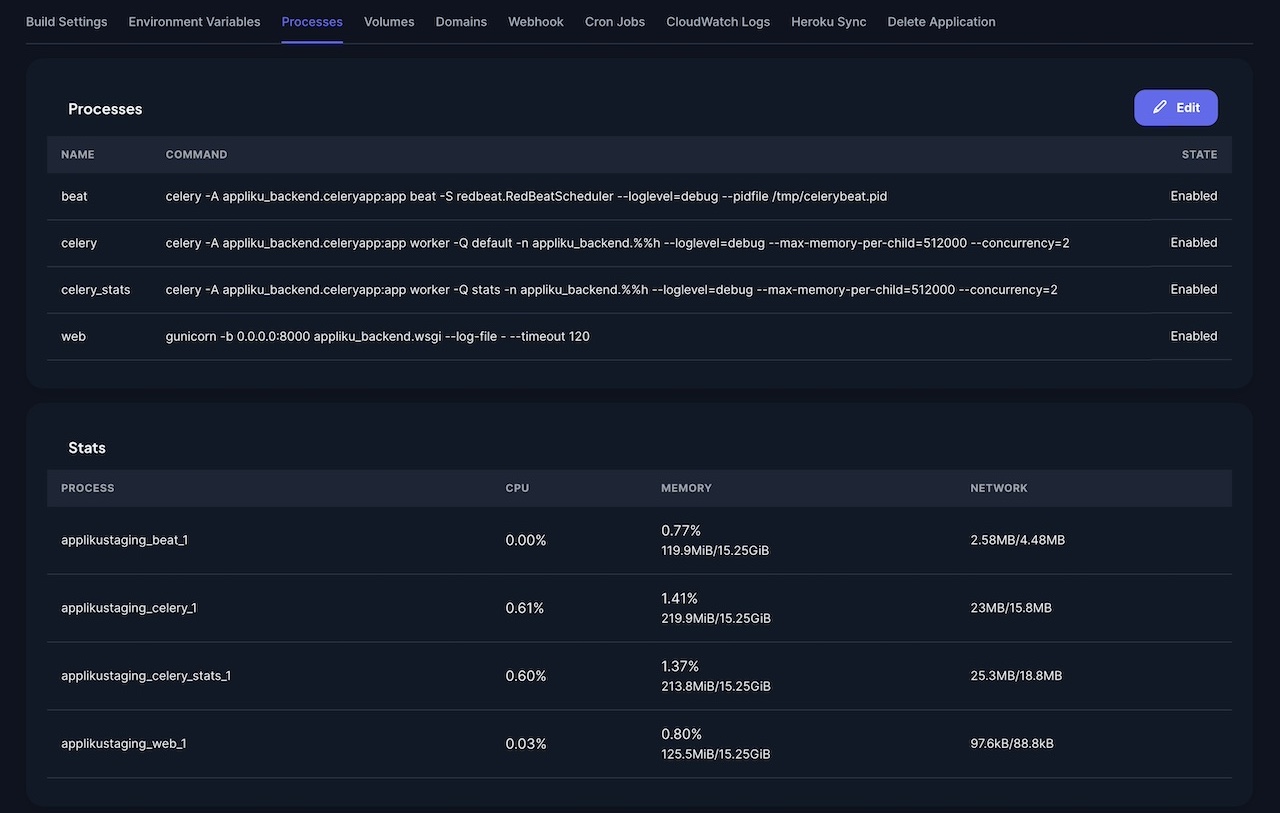Image resolution: width=1280 pixels, height=813 pixels.
Task: Open the Domains tab
Action: coord(461,21)
